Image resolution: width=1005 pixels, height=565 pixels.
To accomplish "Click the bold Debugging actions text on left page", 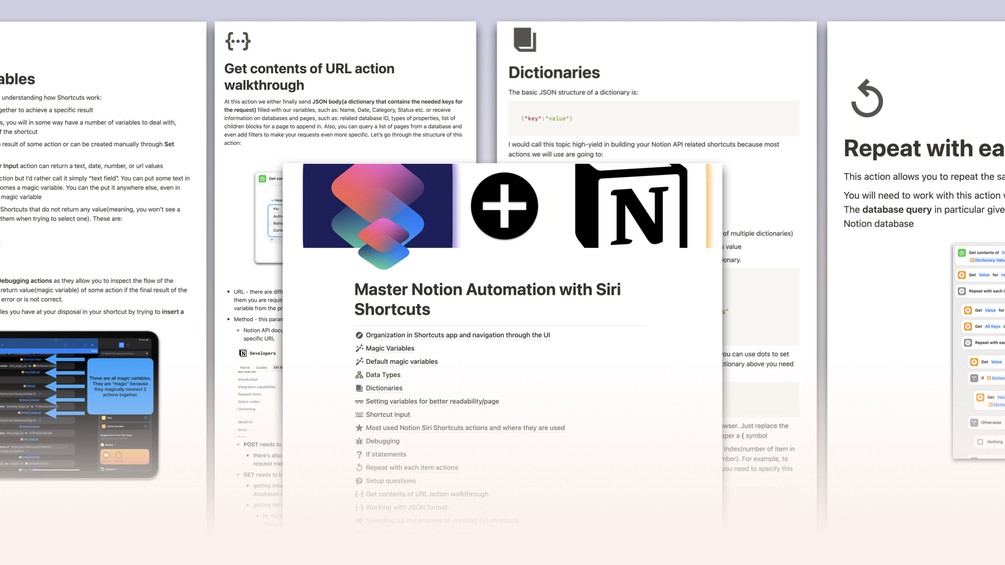I will point(25,281).
